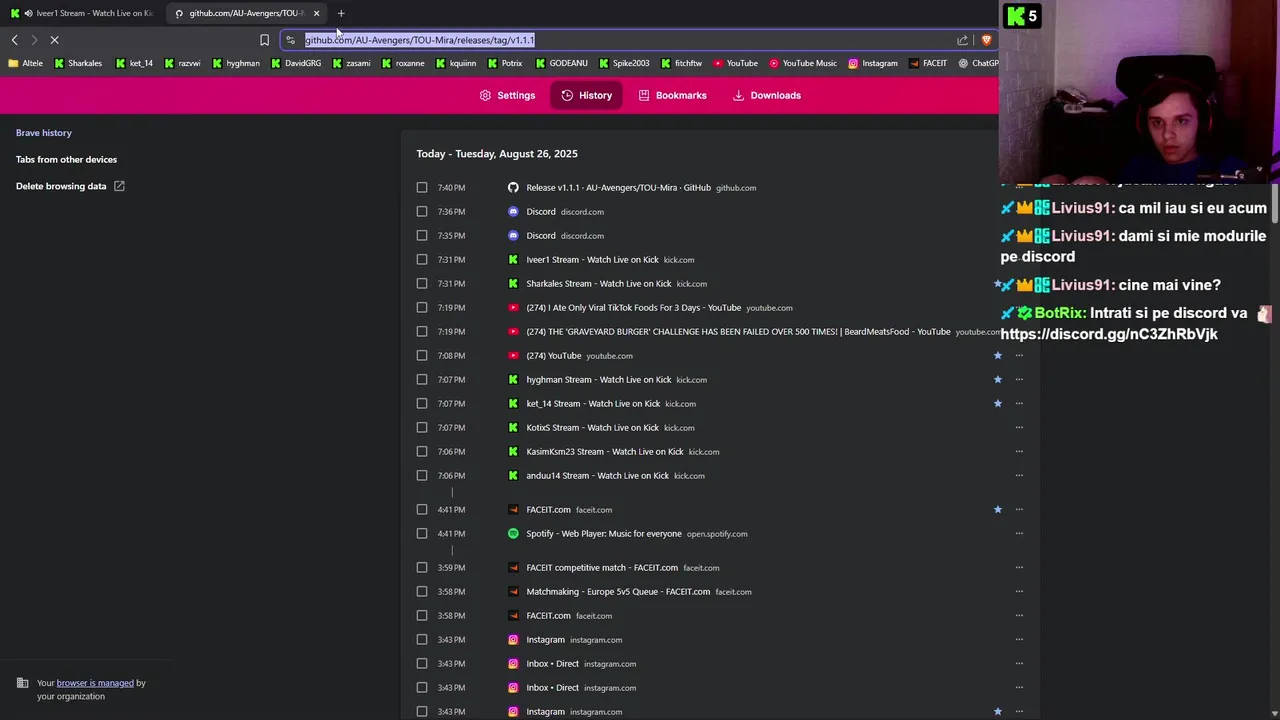
Task: Open Spike2003 bookmark
Action: click(624, 63)
